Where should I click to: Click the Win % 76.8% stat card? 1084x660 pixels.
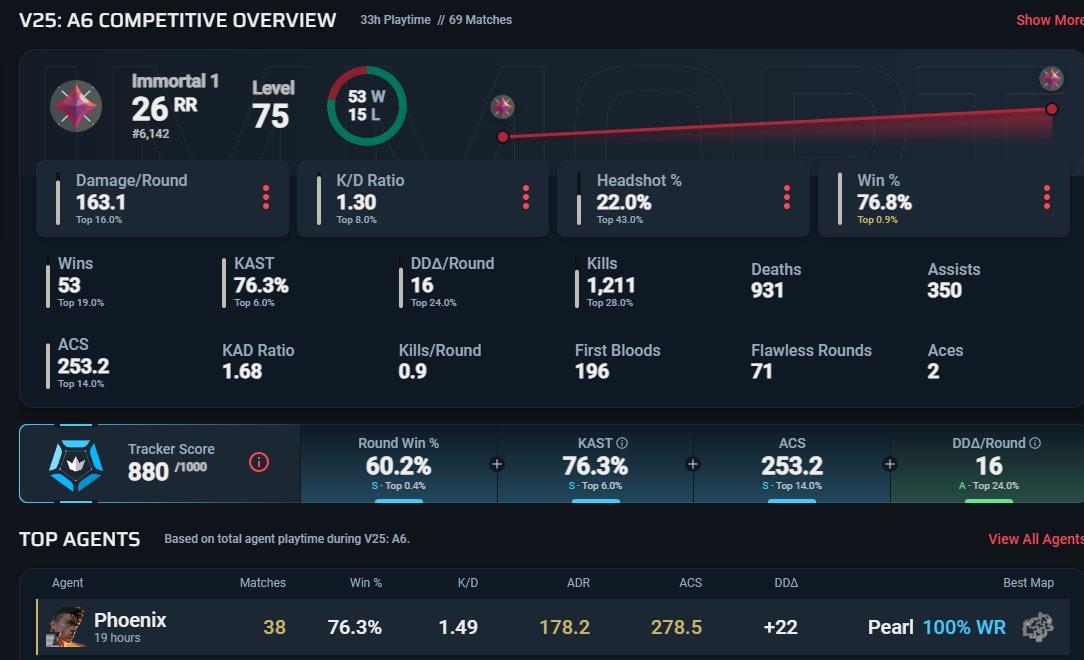(x=944, y=198)
